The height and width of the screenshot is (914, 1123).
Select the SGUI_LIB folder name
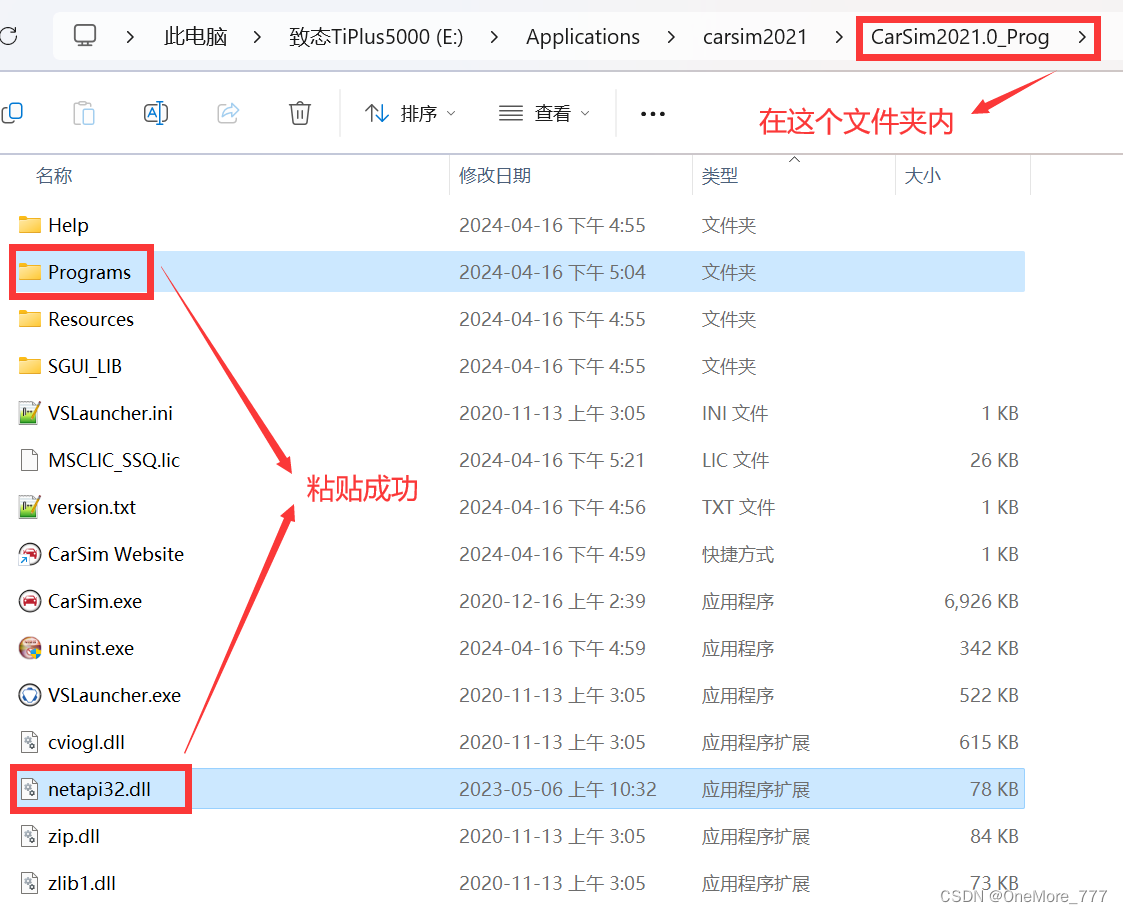(85, 366)
